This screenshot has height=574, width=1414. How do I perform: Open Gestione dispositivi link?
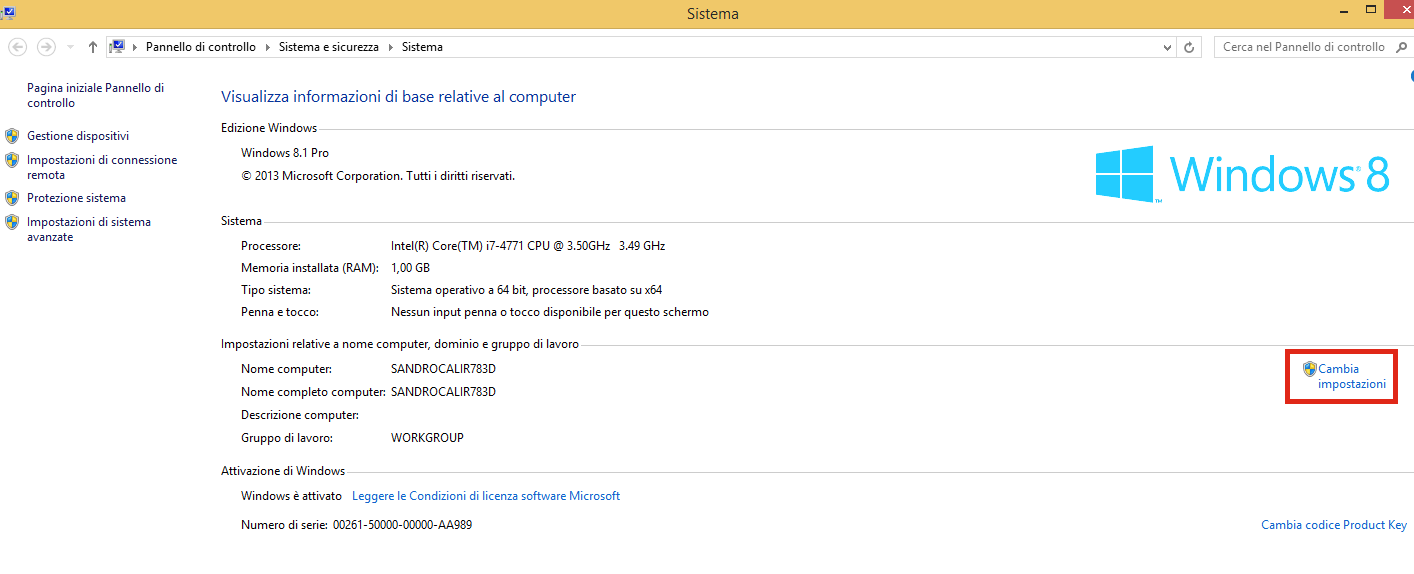[78, 136]
